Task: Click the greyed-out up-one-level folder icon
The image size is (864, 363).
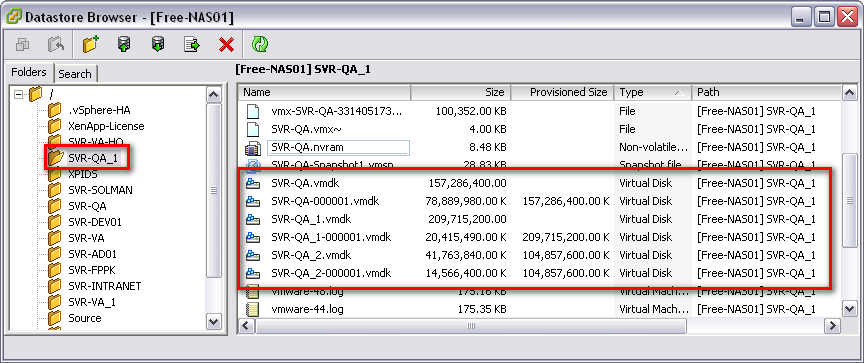Action: click(56, 45)
